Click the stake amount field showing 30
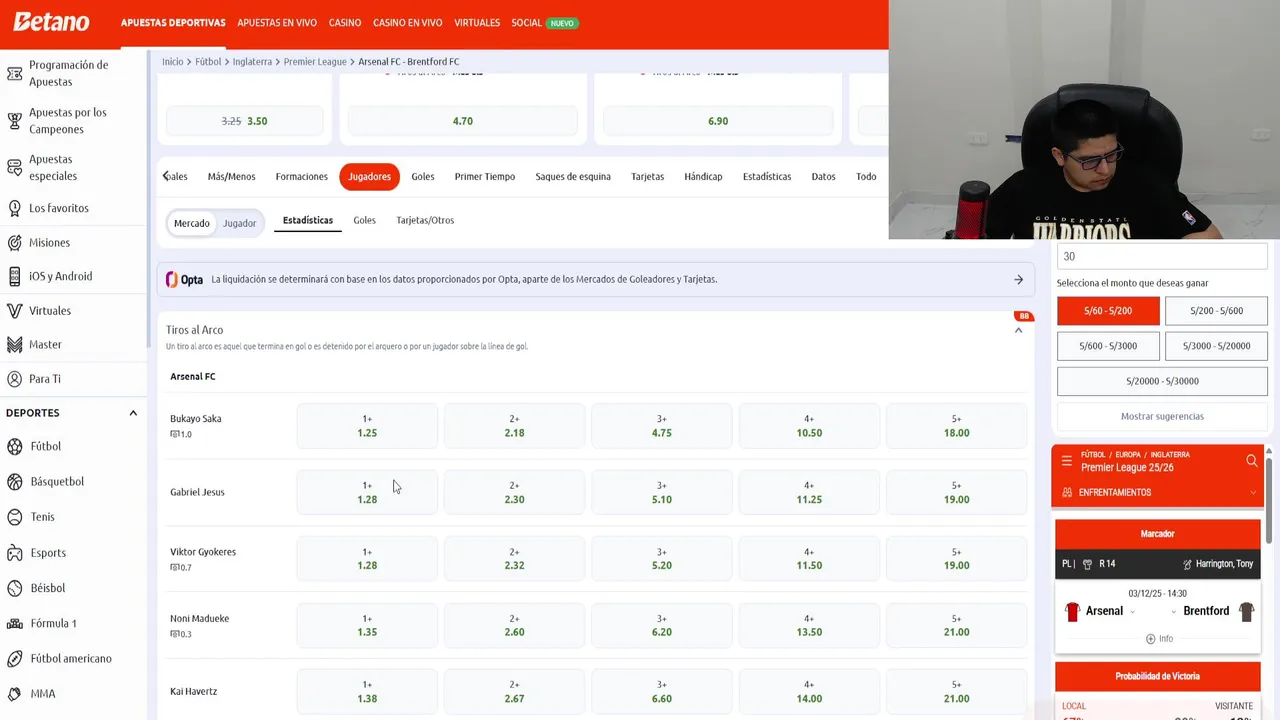The height and width of the screenshot is (720, 1280). [x=1162, y=257]
